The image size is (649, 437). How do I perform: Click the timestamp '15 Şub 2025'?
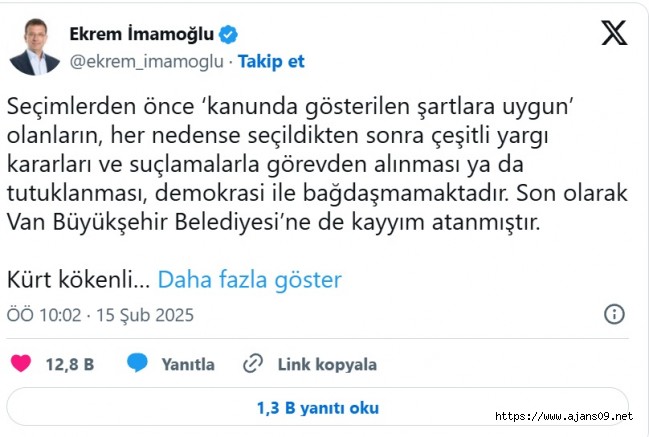click(145, 315)
